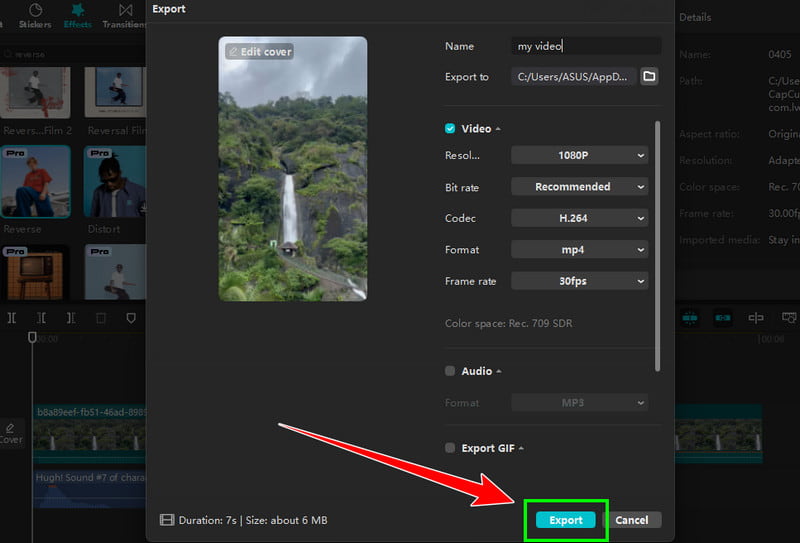The width and height of the screenshot is (800, 543).
Task: Click the film strip icon beside Duration
Action: pos(167,520)
